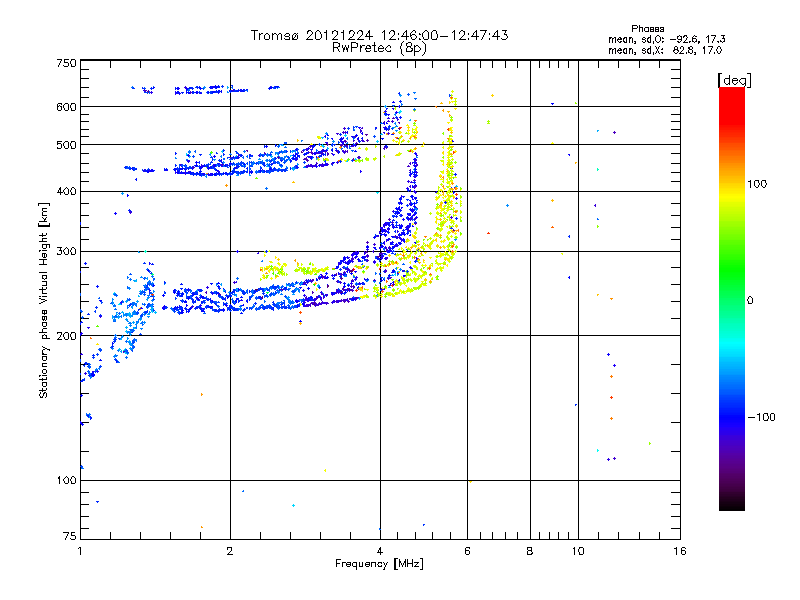This screenshot has height=600, width=800.
Task: Click the colorbar tick label '100'
Action: coord(757,184)
